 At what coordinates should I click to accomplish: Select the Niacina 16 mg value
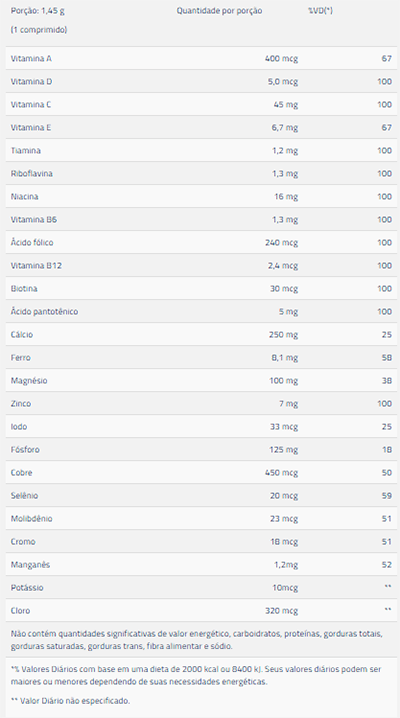(x=286, y=196)
